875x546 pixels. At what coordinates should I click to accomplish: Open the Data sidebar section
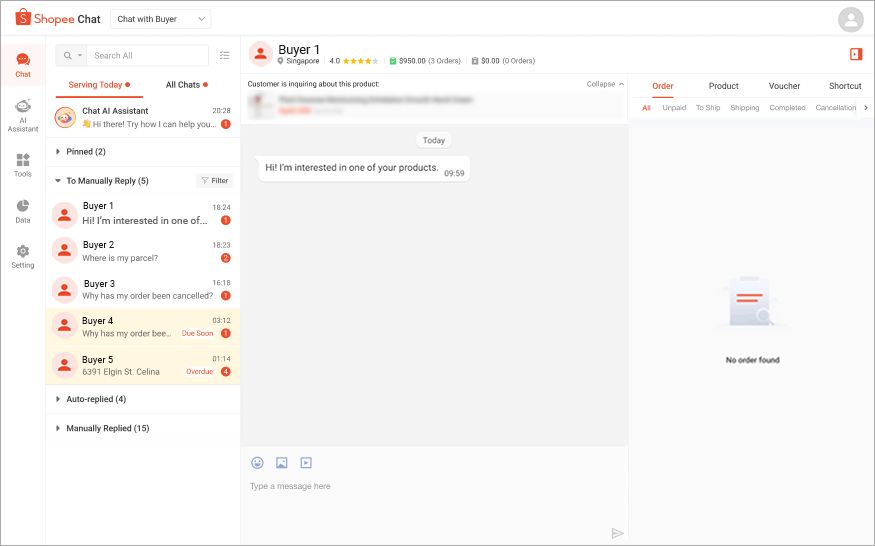coord(23,211)
